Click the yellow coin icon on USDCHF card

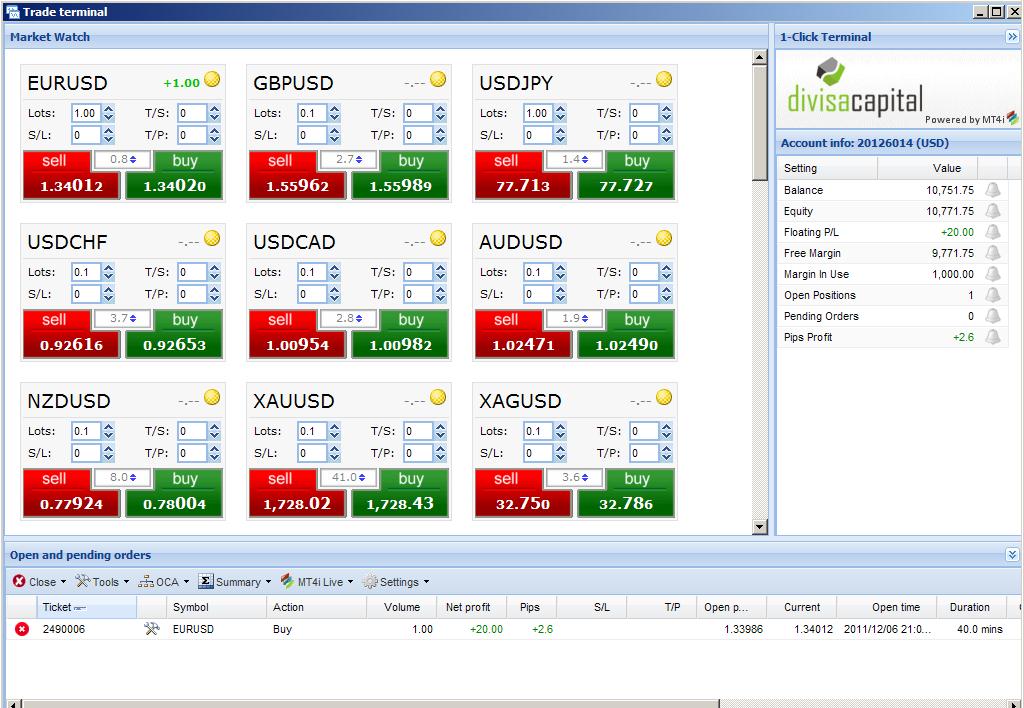coord(212,238)
